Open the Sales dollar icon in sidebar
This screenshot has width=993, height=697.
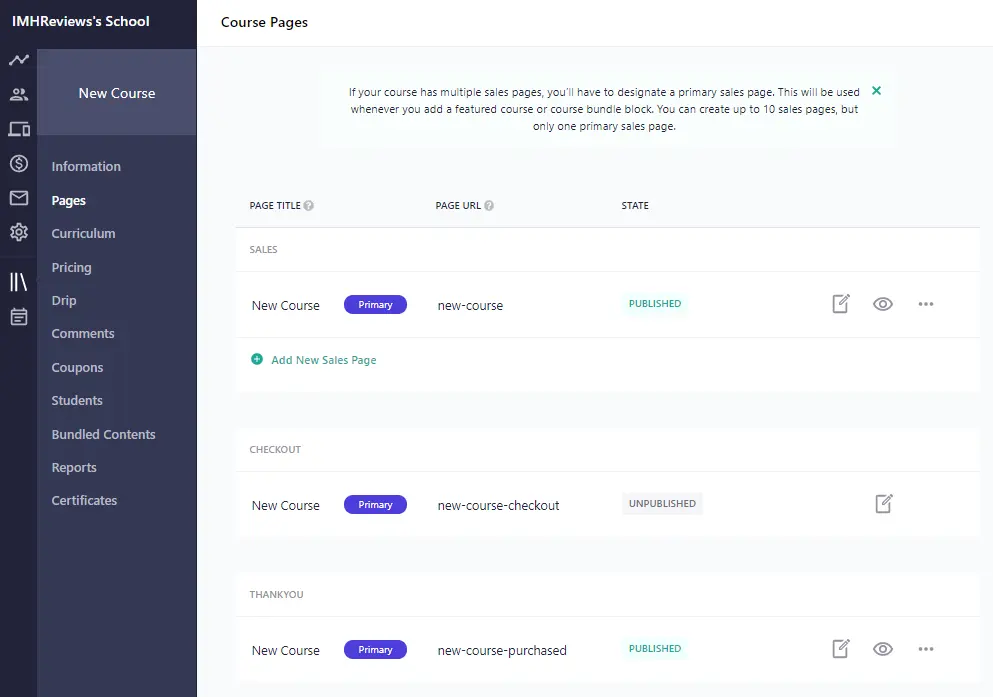click(x=19, y=164)
